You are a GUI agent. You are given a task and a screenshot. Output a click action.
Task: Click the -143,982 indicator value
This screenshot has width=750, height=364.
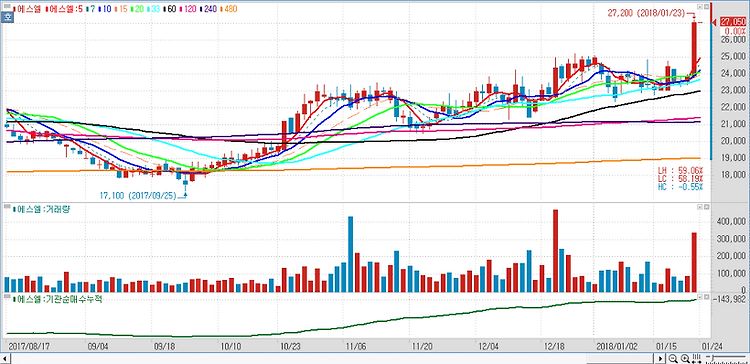(729, 298)
